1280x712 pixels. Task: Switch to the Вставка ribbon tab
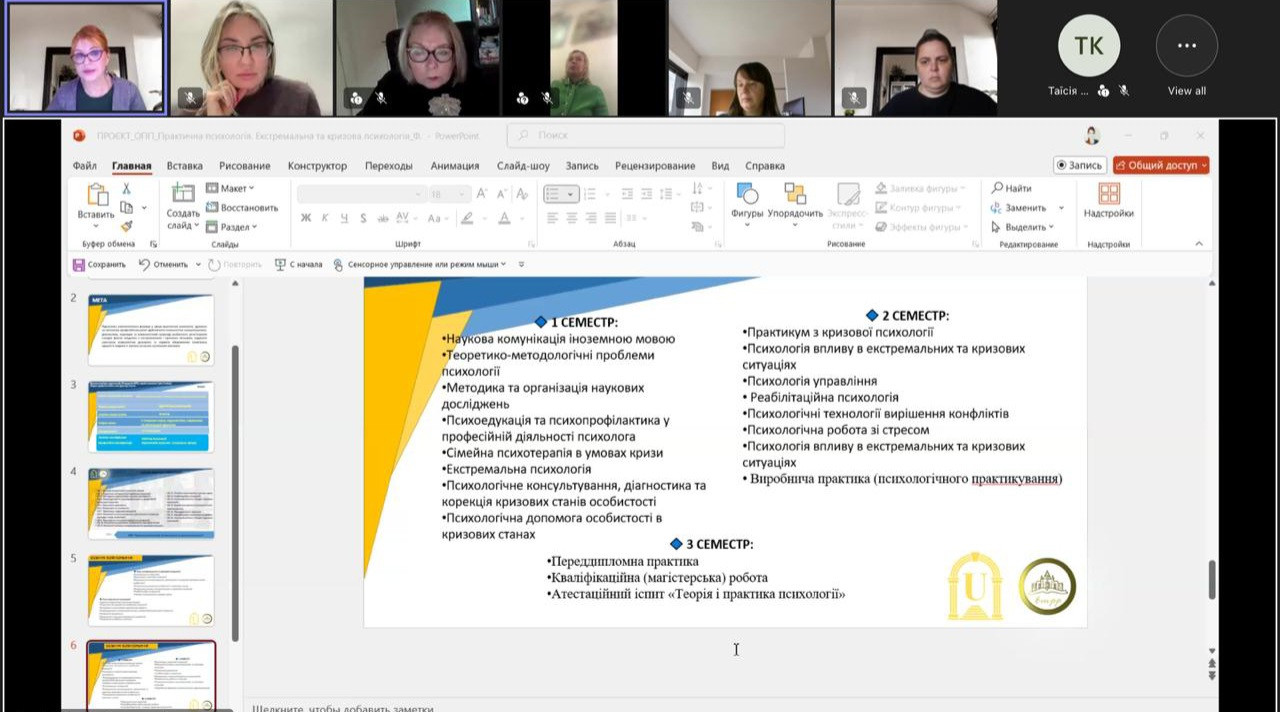tap(184, 166)
